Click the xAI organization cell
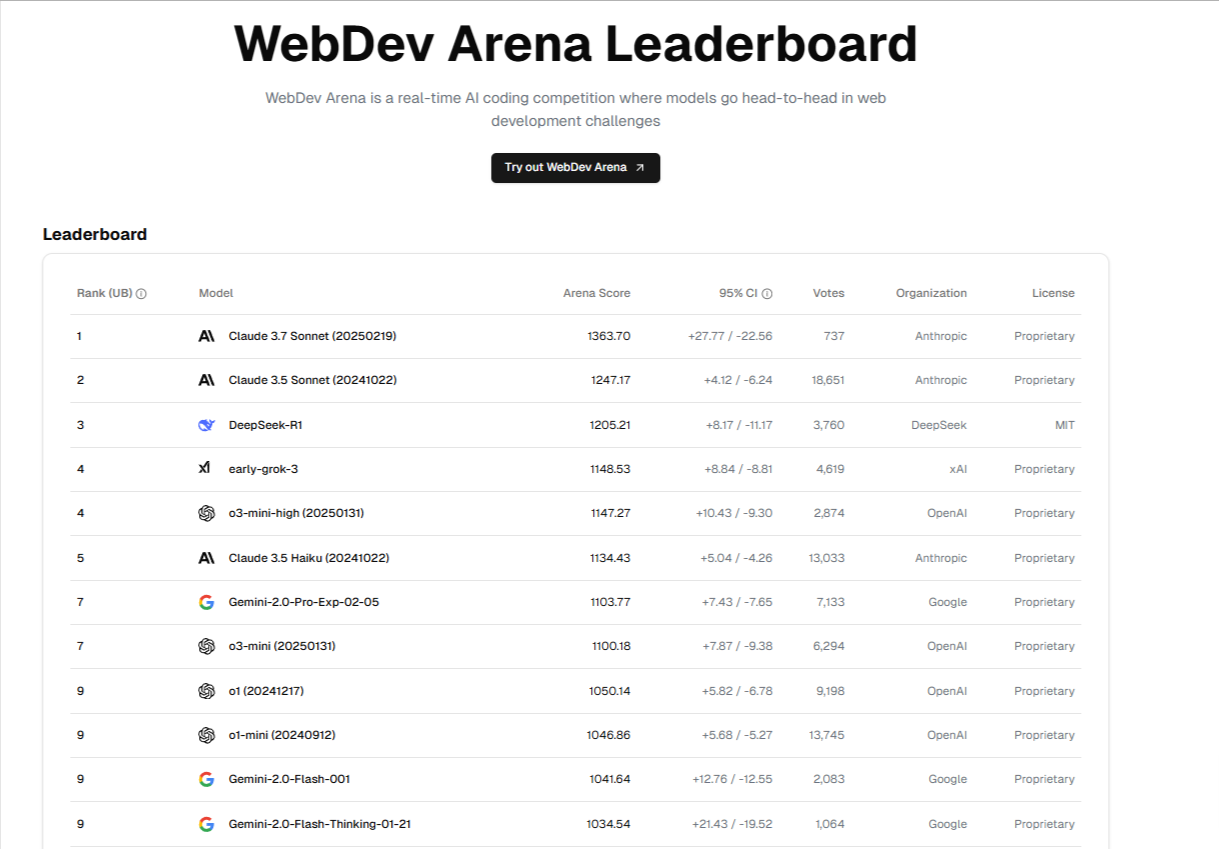This screenshot has height=849, width=1219. pos(958,469)
